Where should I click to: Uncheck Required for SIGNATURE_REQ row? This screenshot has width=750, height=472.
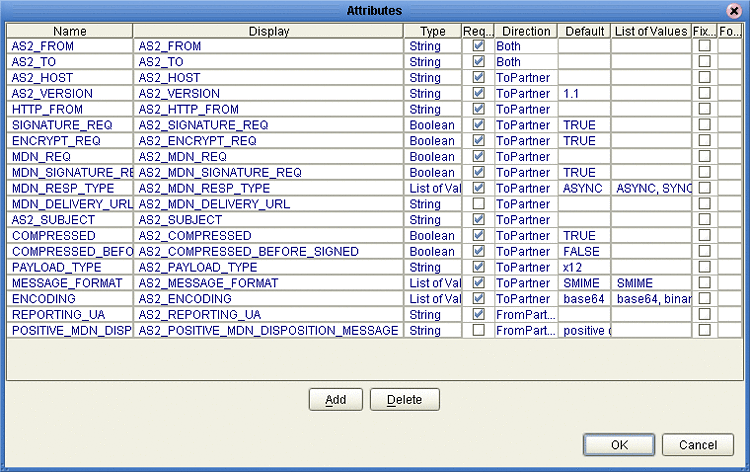click(x=478, y=125)
